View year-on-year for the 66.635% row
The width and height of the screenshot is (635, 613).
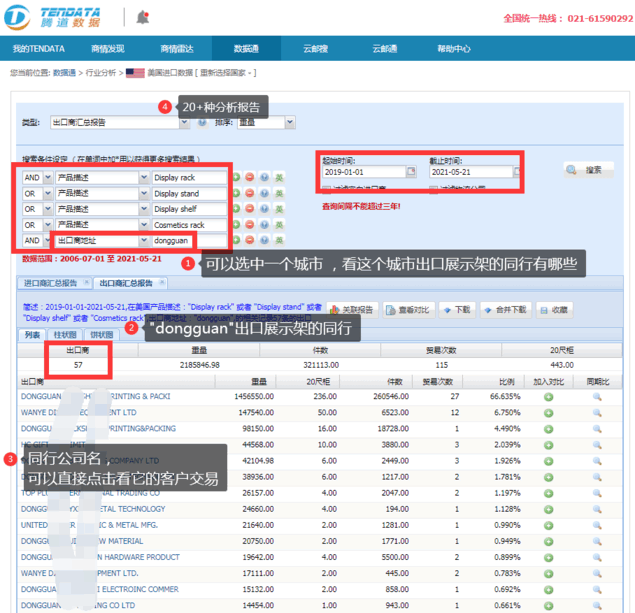(x=597, y=397)
